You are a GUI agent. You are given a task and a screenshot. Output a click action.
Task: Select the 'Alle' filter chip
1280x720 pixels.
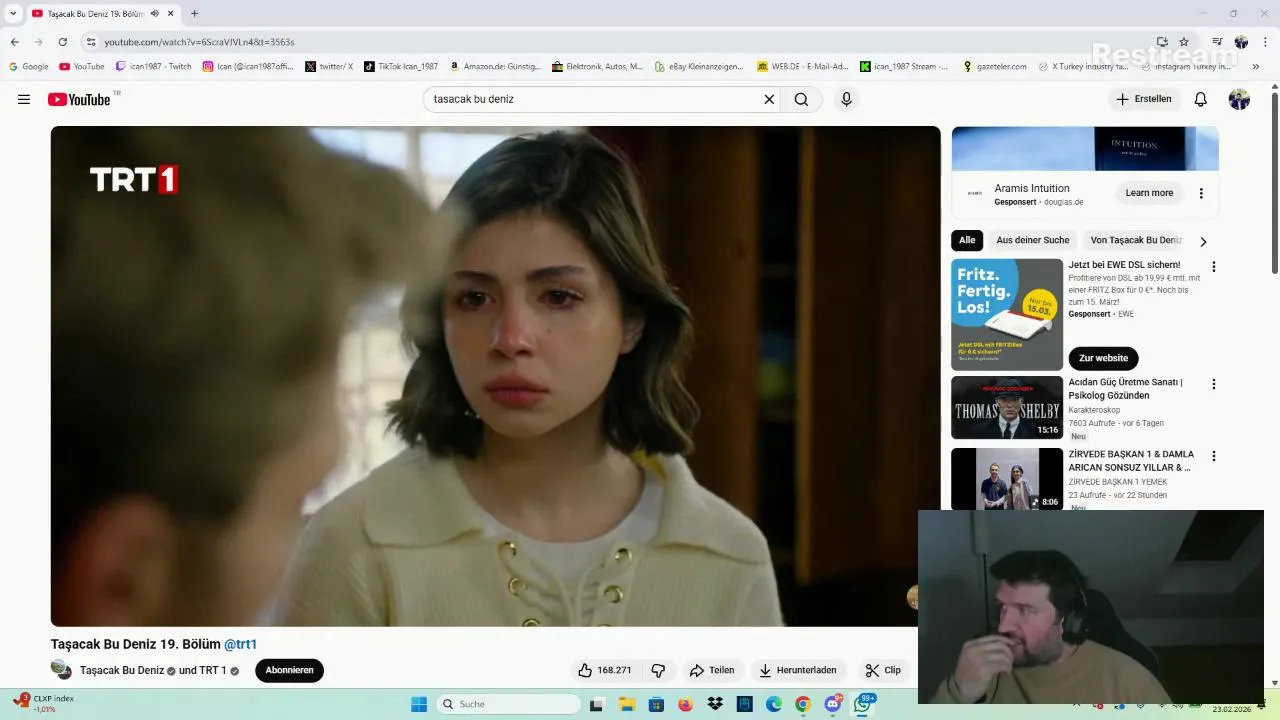[967, 240]
